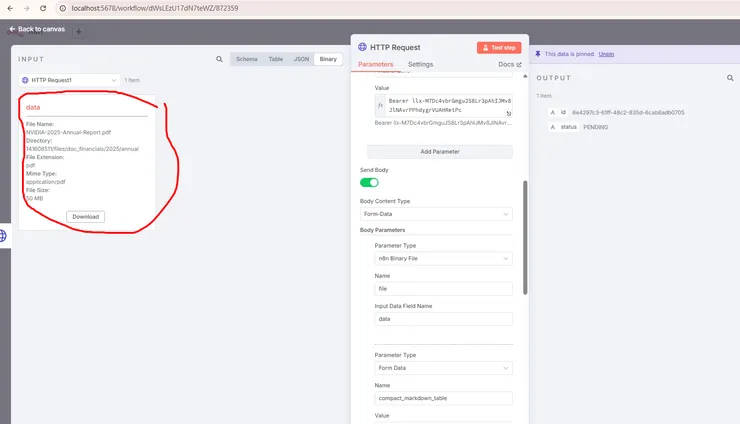The image size is (740, 424).
Task: Download the NVIDIA annual report file
Action: coord(85,217)
